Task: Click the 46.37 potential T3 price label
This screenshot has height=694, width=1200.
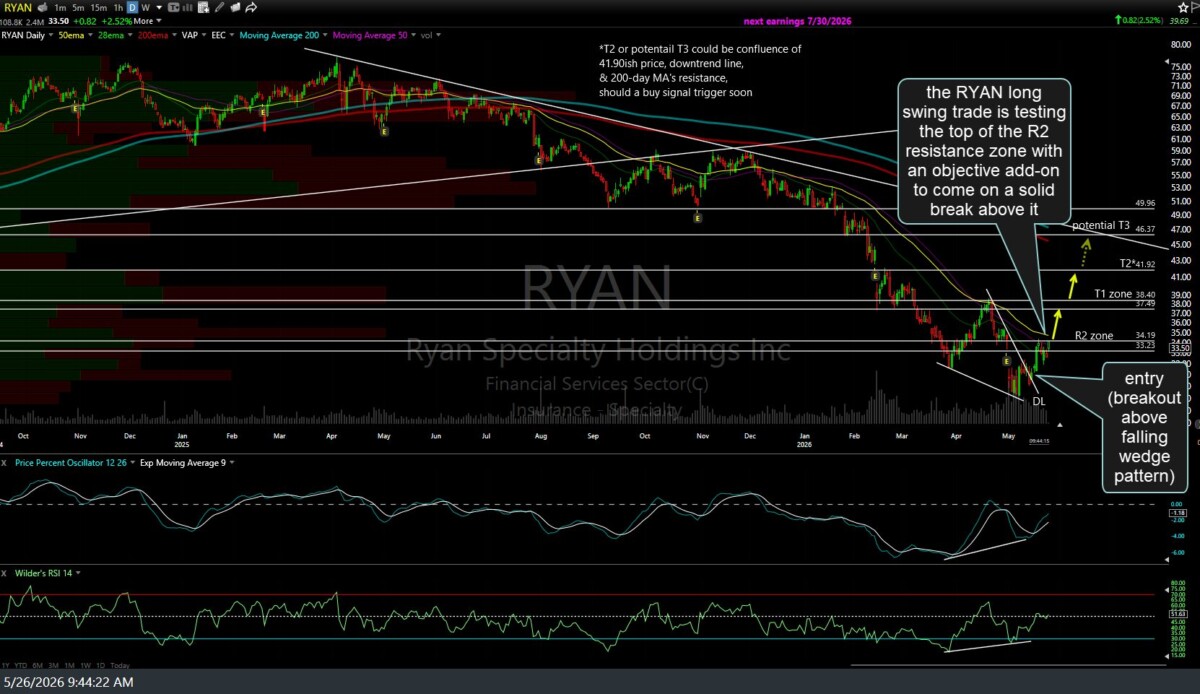Action: tap(1146, 228)
